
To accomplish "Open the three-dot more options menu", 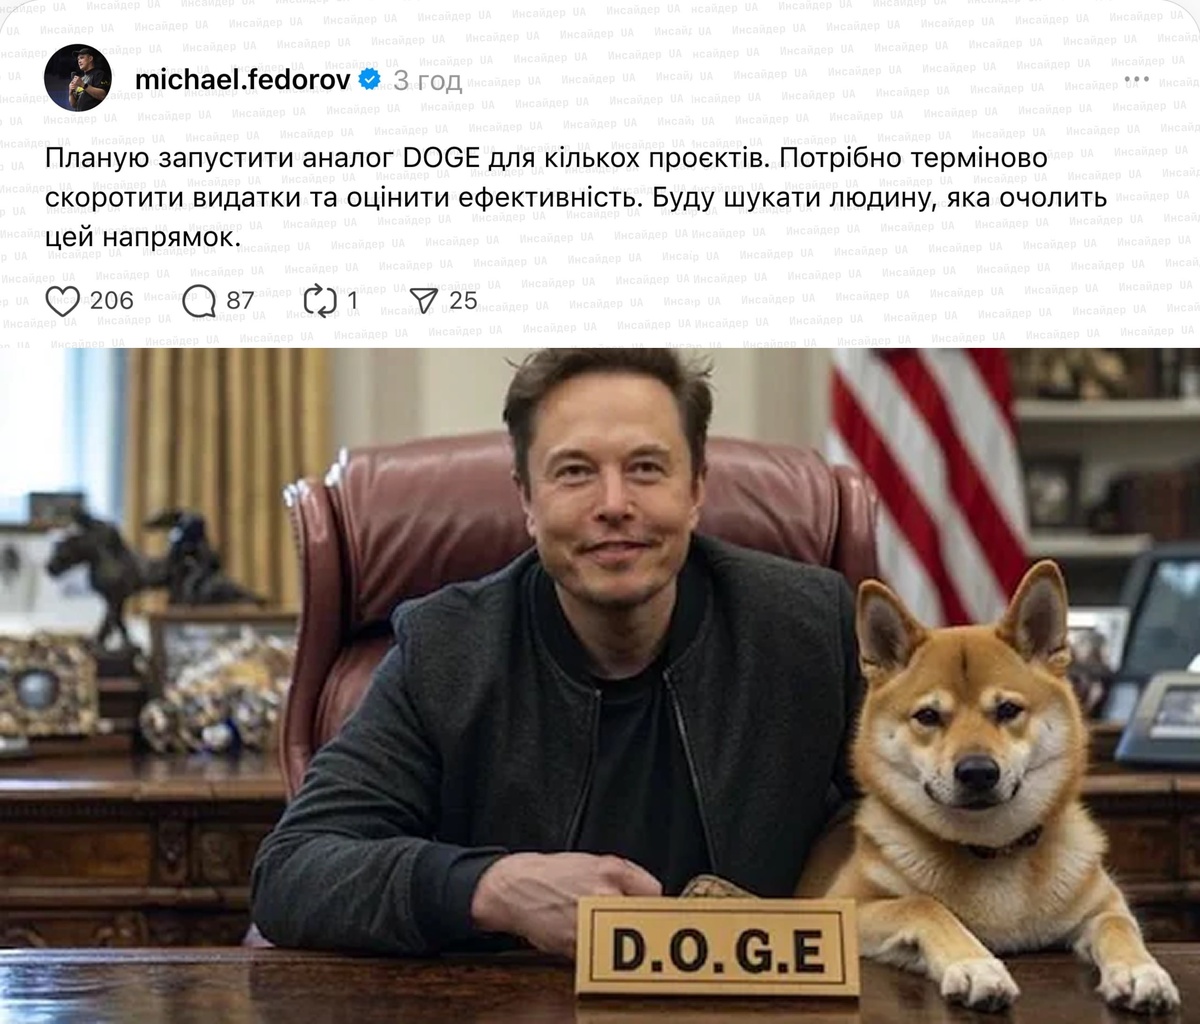I will tap(1137, 79).
